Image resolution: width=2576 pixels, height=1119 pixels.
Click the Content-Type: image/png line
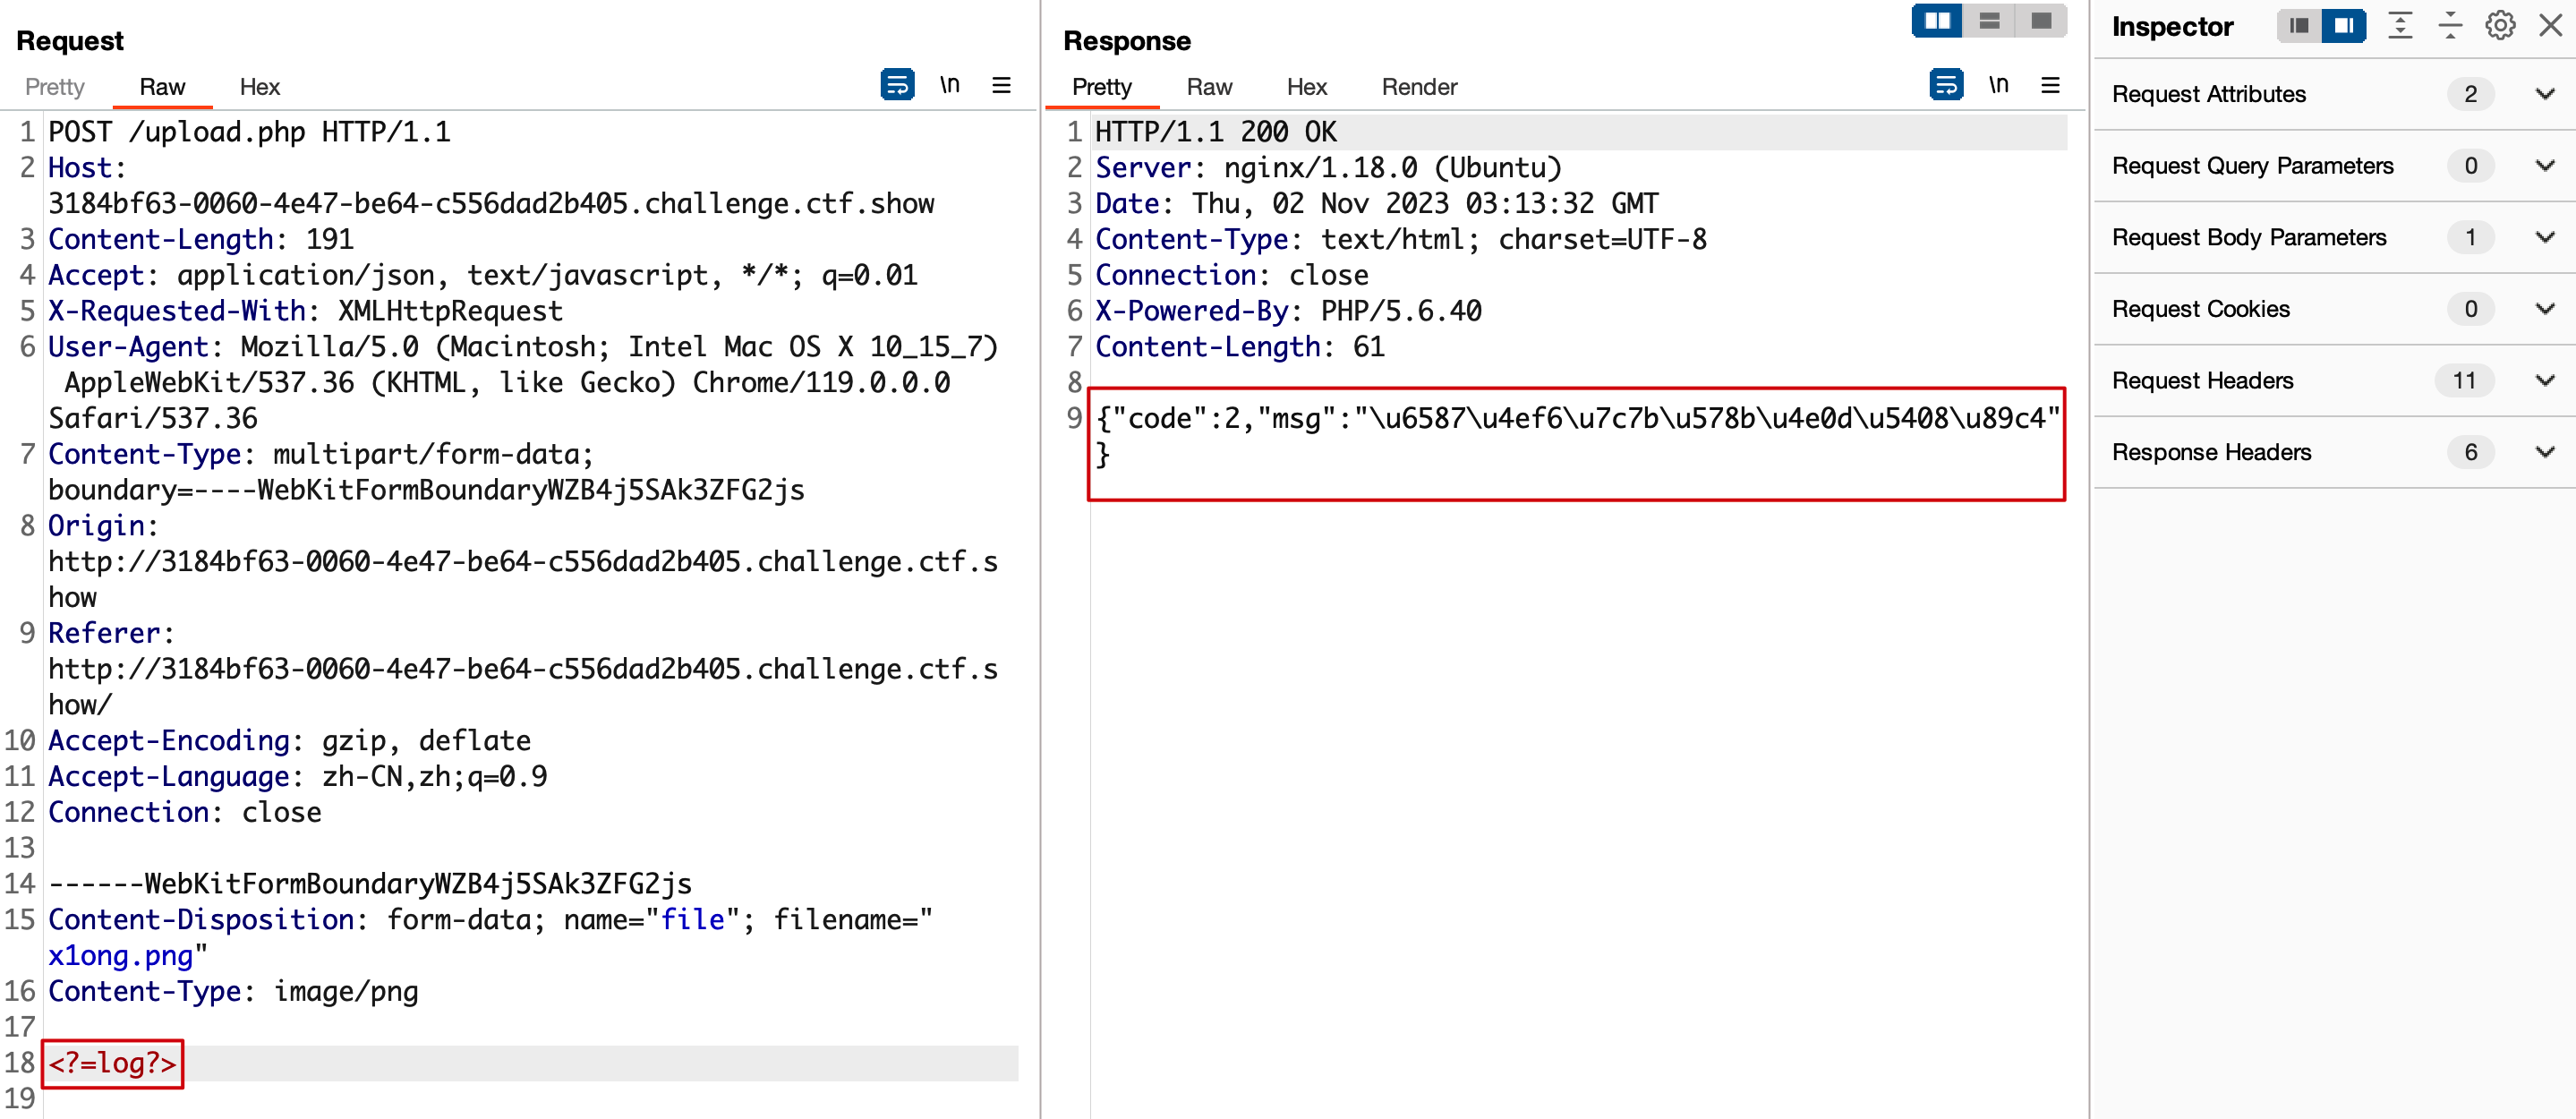coord(233,992)
